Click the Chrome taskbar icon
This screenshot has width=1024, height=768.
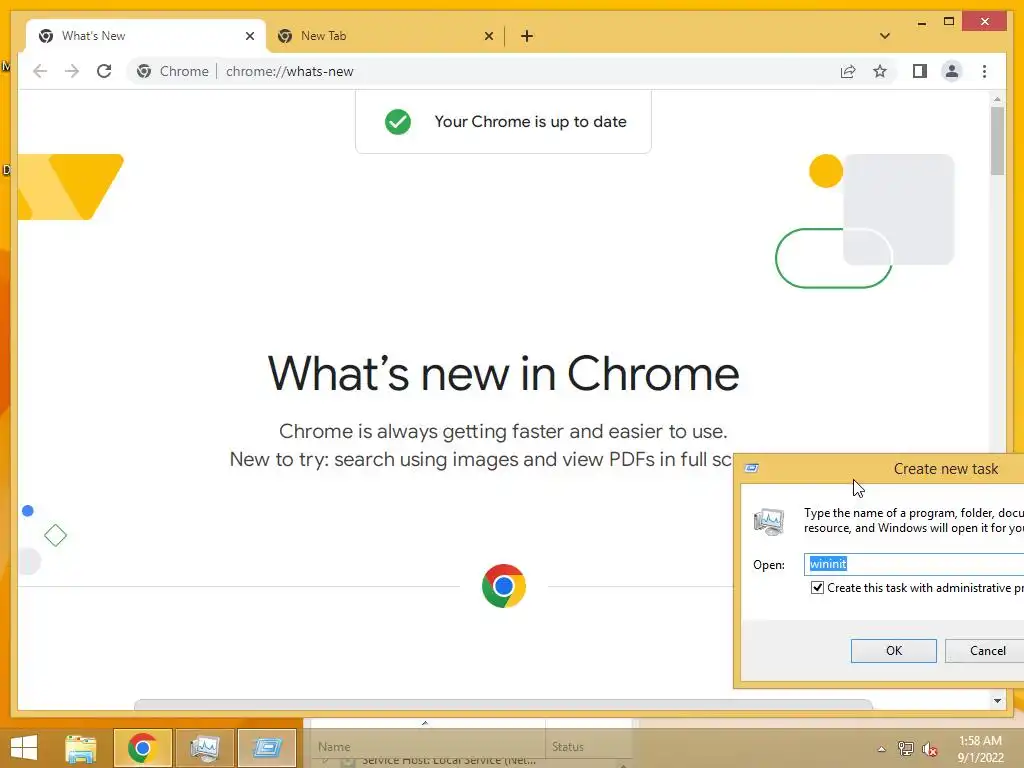point(142,748)
